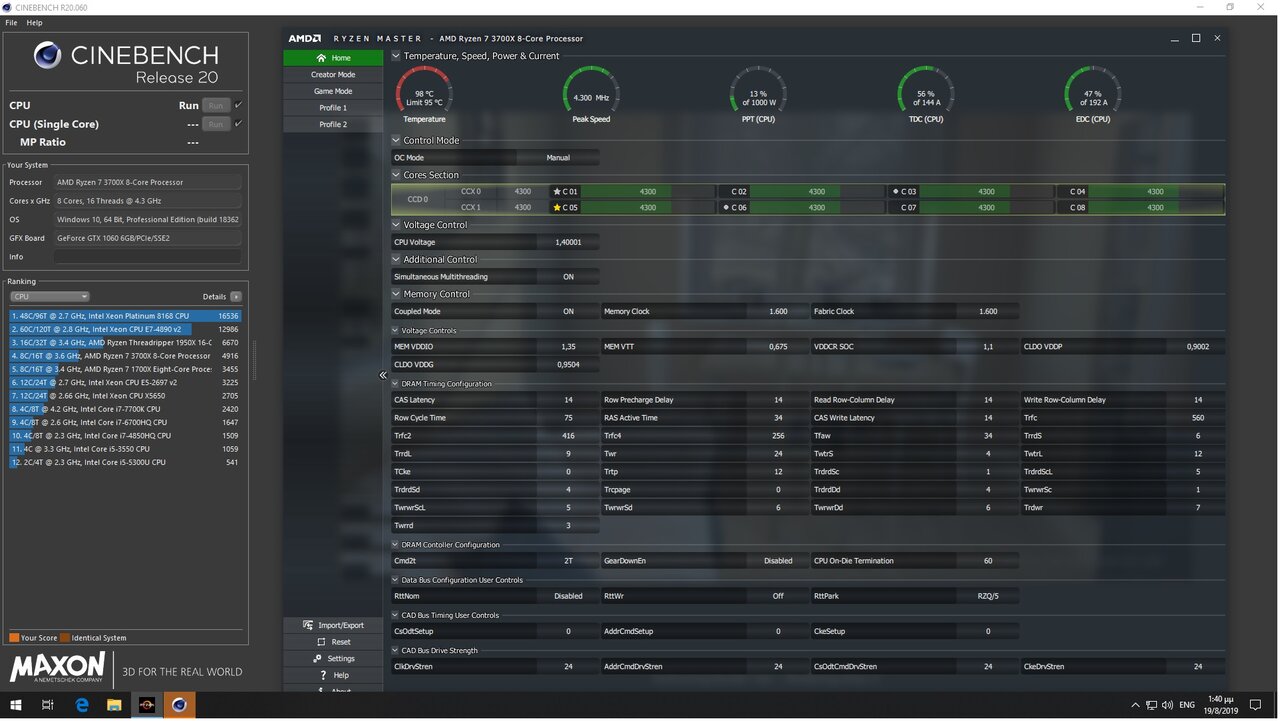Click the Run button for CPU test
Screen dimensions: 1280x721
click(x=216, y=105)
